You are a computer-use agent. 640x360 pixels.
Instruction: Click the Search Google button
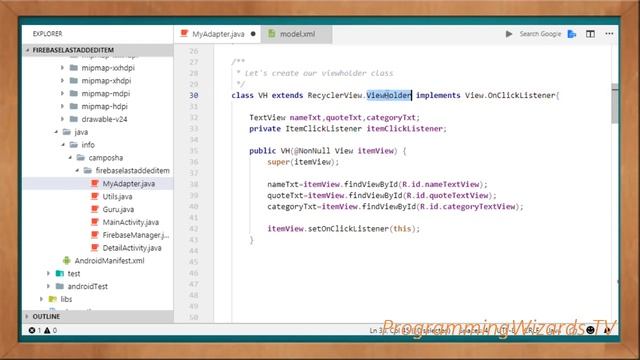[540, 34]
